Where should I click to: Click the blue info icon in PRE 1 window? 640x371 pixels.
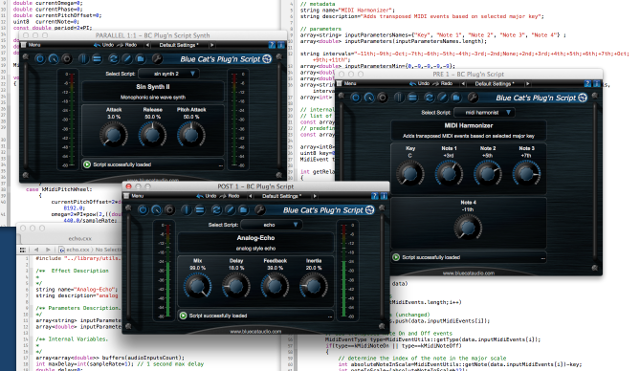tap(596, 83)
